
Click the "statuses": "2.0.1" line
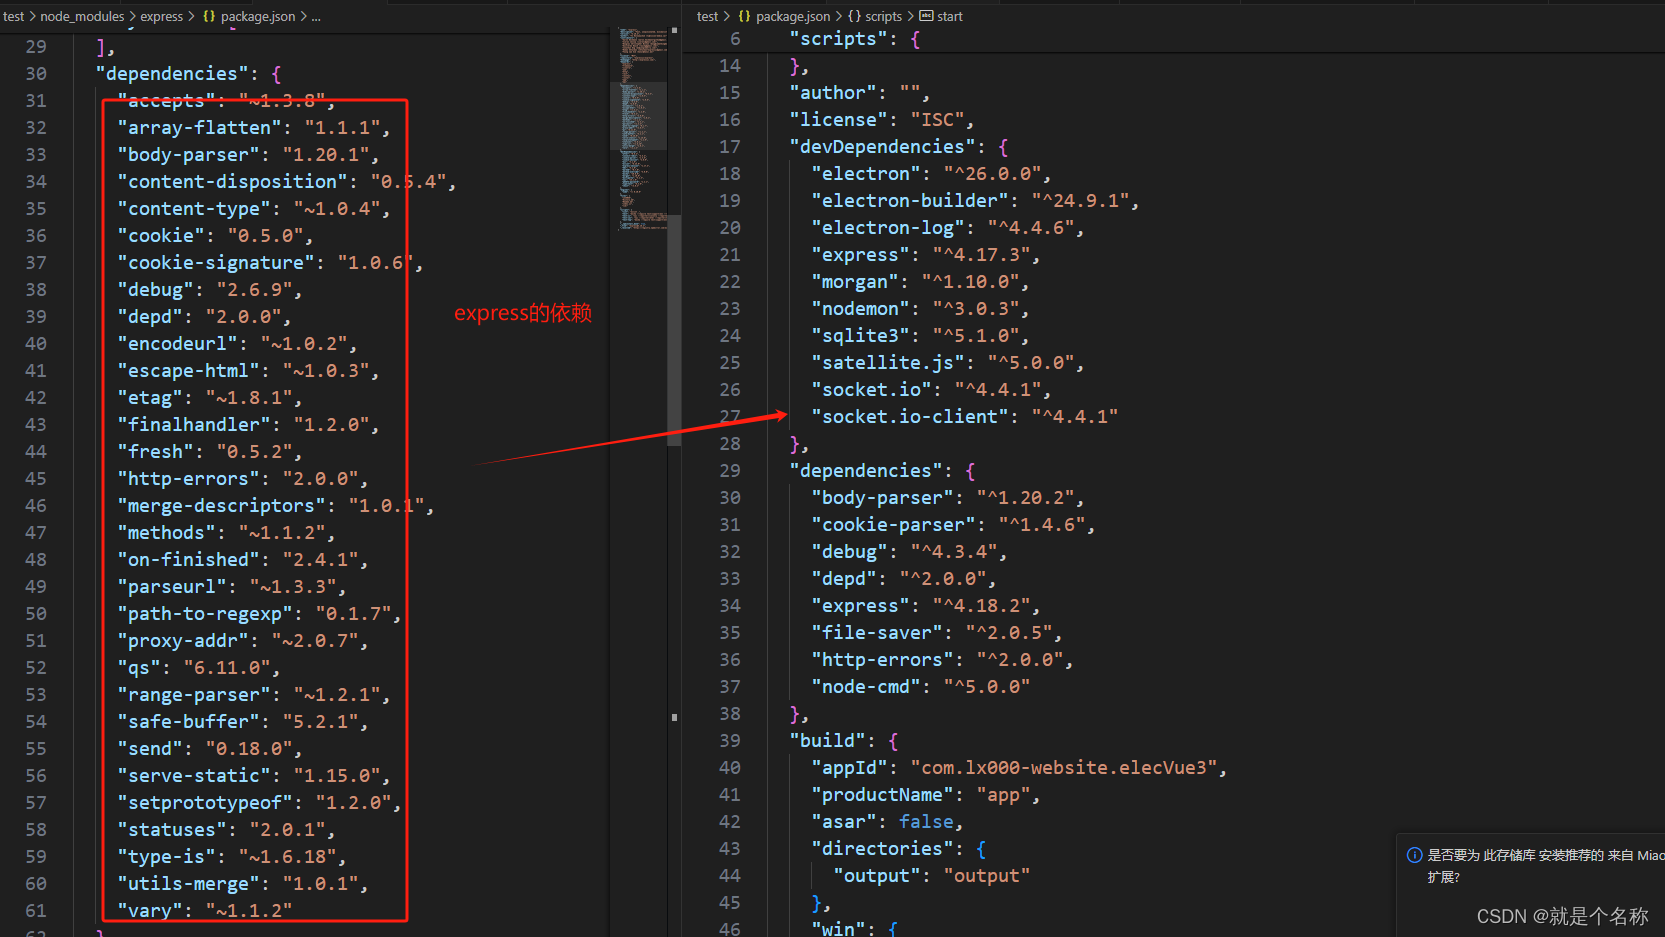point(226,830)
